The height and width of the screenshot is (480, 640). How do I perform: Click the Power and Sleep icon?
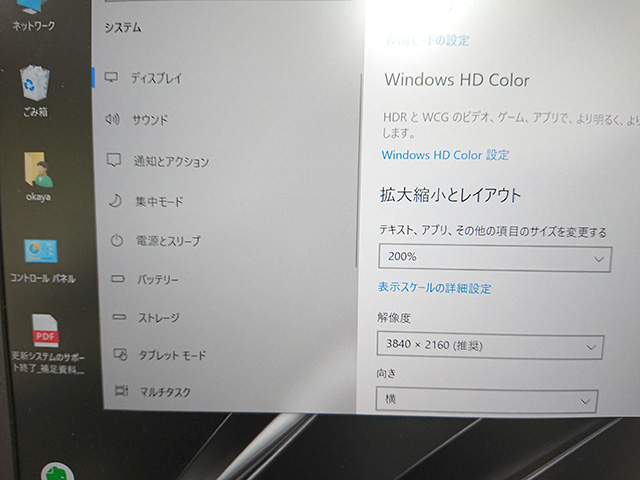116,241
